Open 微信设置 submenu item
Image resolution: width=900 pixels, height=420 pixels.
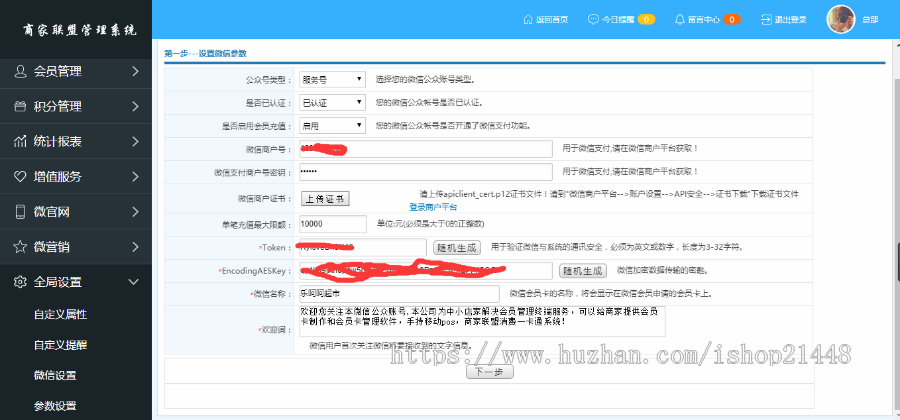[55, 375]
